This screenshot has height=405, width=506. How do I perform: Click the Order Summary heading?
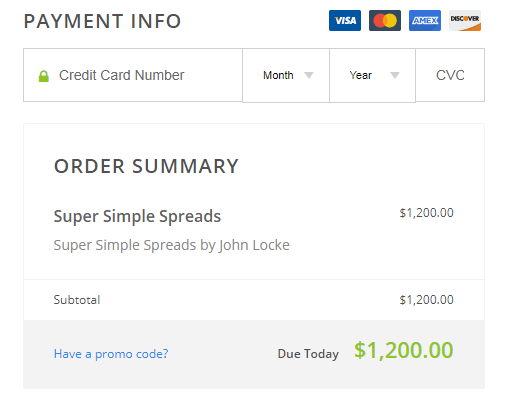(146, 166)
